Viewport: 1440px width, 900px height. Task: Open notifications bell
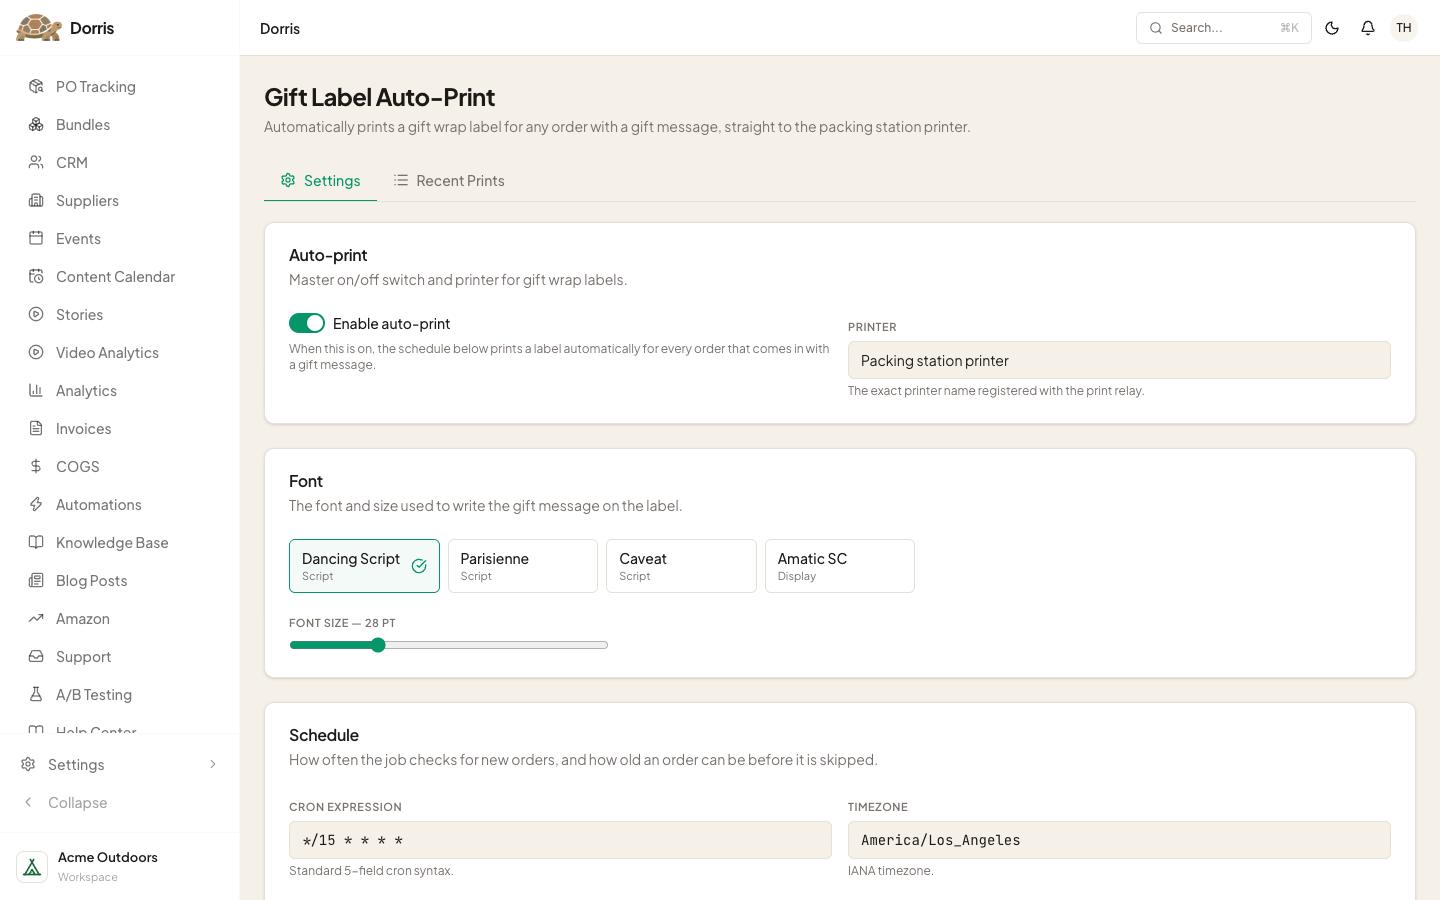click(1368, 28)
